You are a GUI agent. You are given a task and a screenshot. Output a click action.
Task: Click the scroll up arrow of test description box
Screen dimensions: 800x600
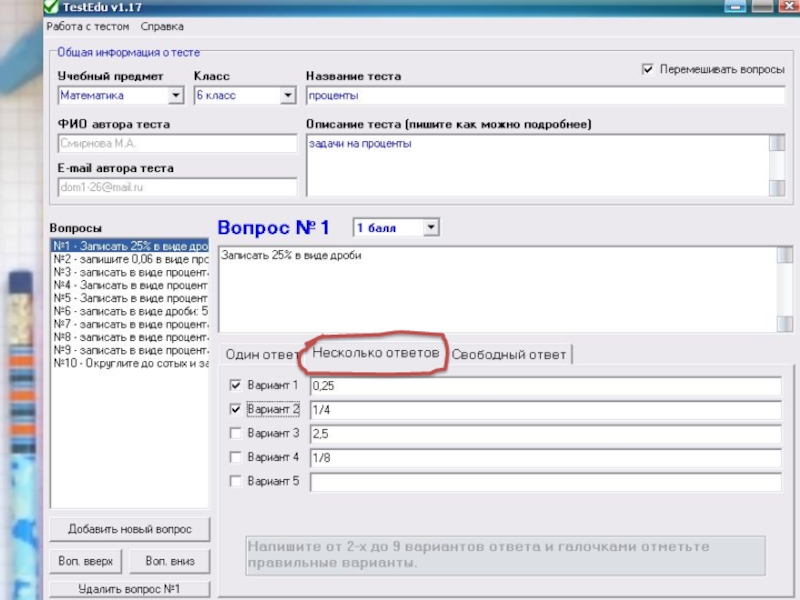tap(777, 143)
